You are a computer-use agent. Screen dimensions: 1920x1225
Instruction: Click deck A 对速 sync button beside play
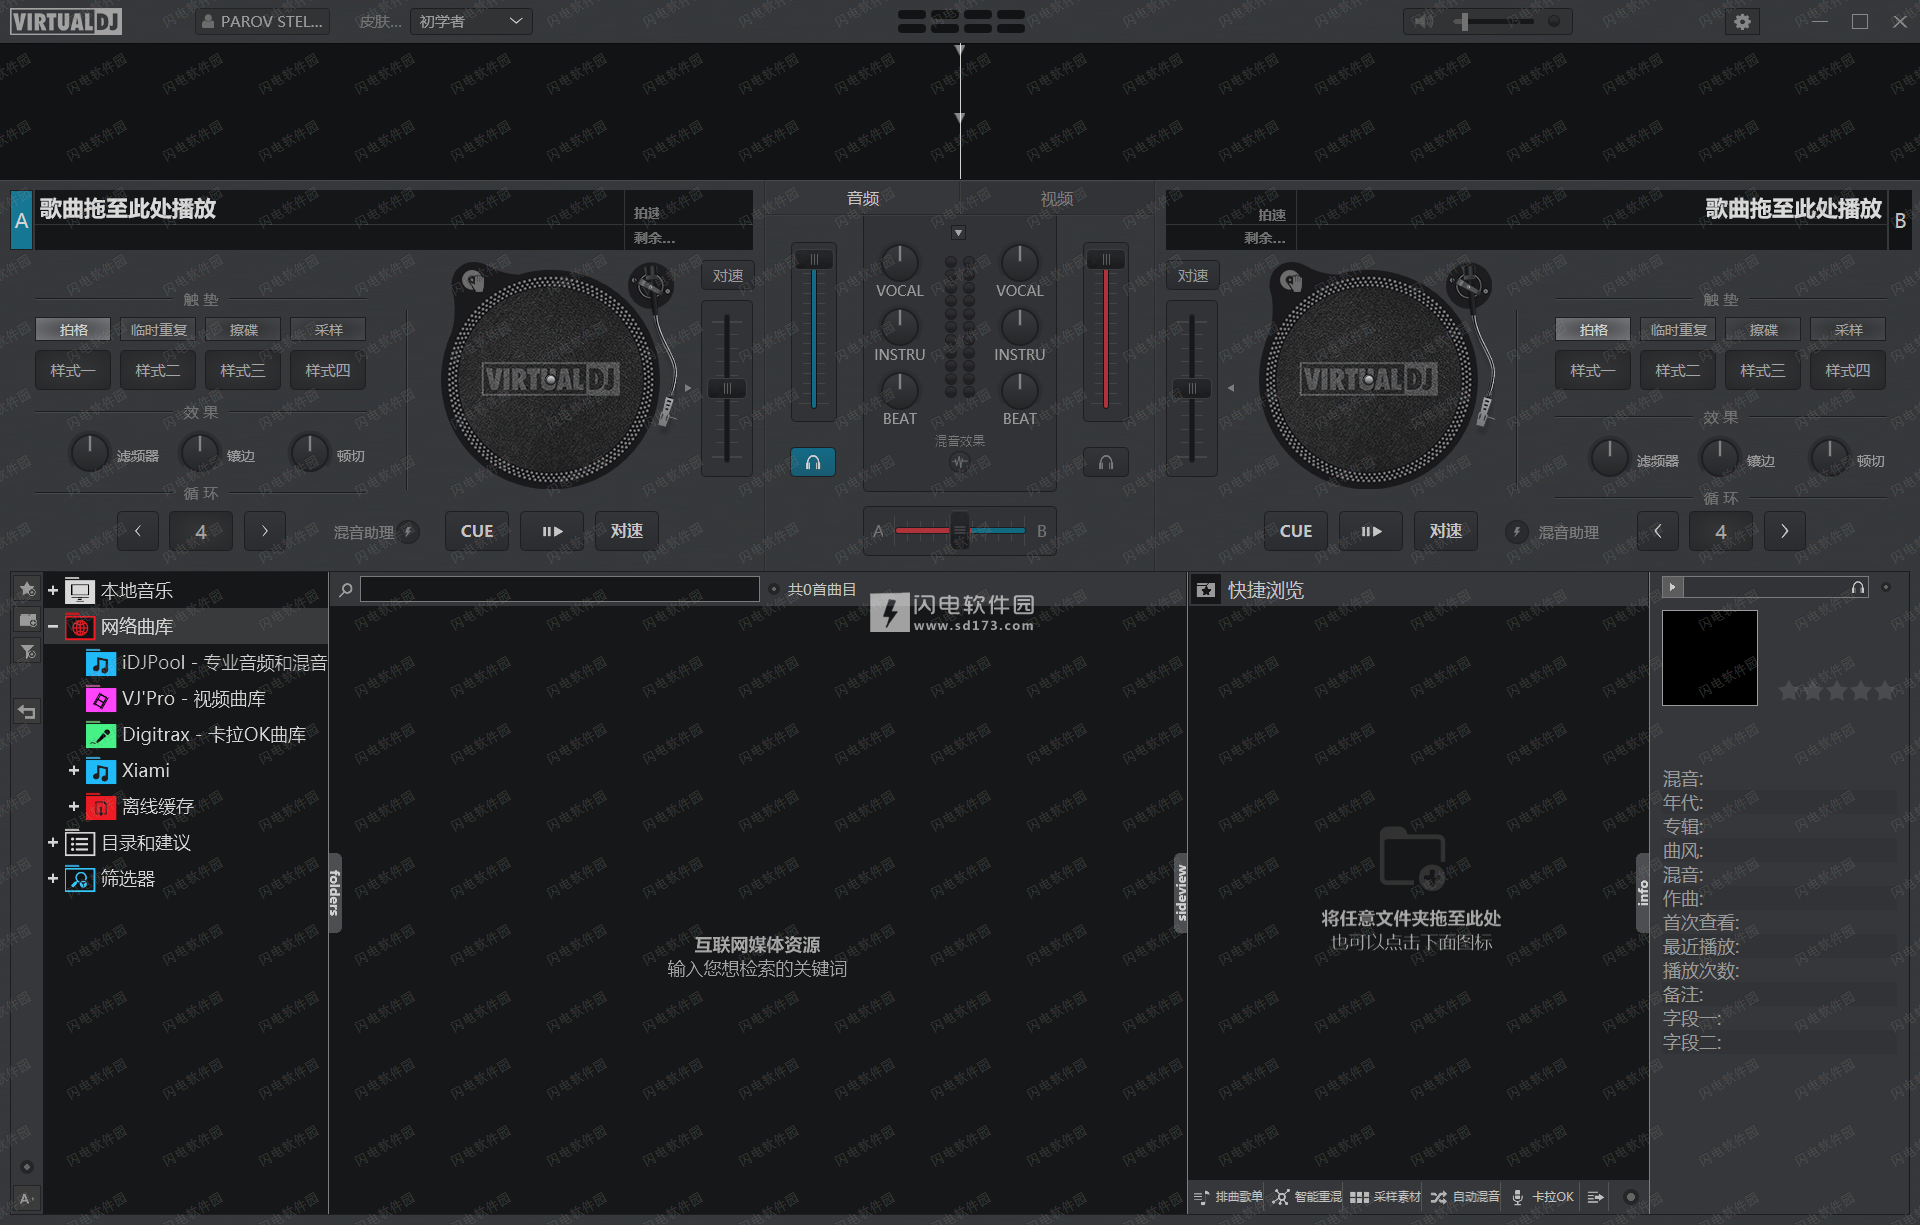[627, 531]
